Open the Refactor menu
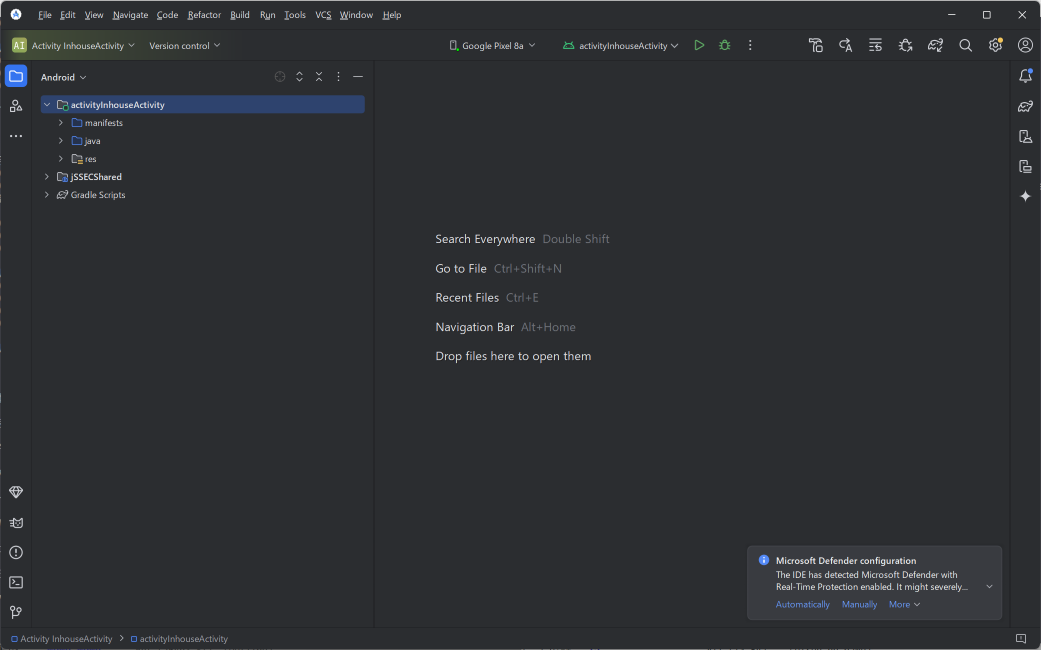1041x650 pixels. tap(204, 15)
